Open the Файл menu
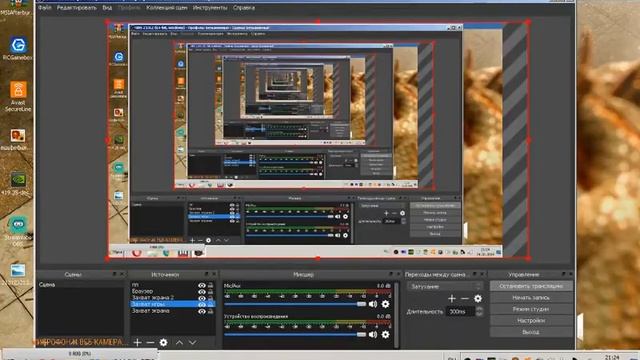640x360 pixels. 45,8
